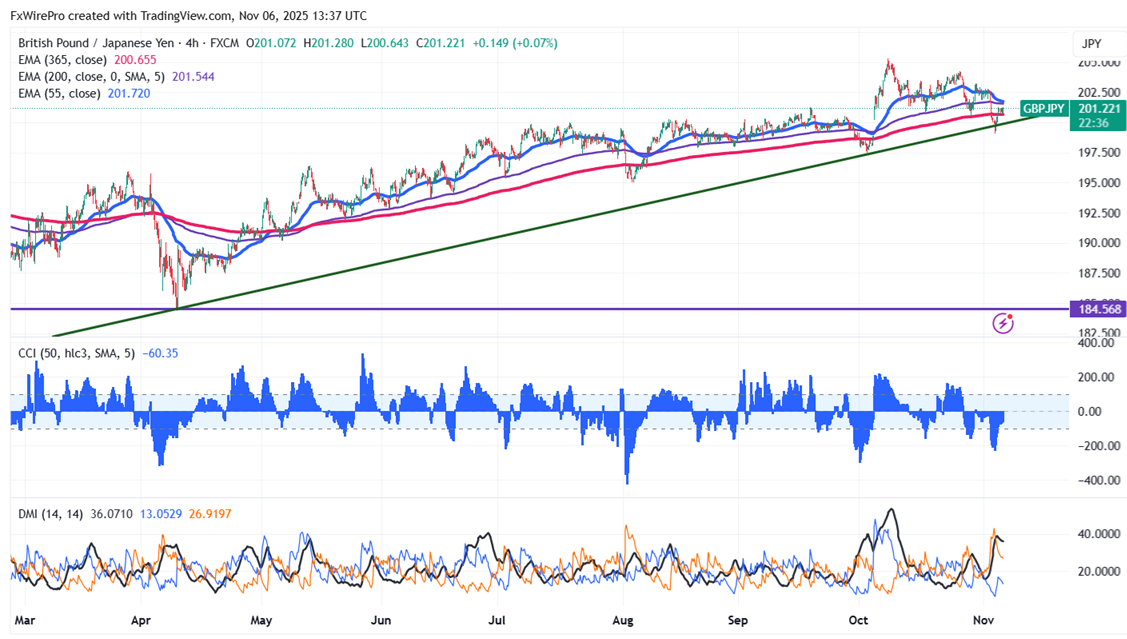Click the 22:36 countdown timer label
This screenshot has width=1127, height=639.
(1094, 123)
